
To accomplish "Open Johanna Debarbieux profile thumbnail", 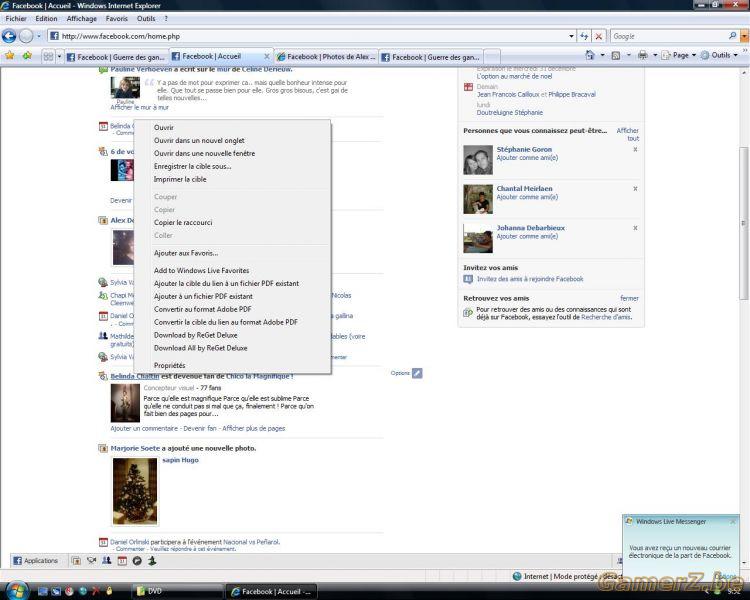I will (x=478, y=238).
